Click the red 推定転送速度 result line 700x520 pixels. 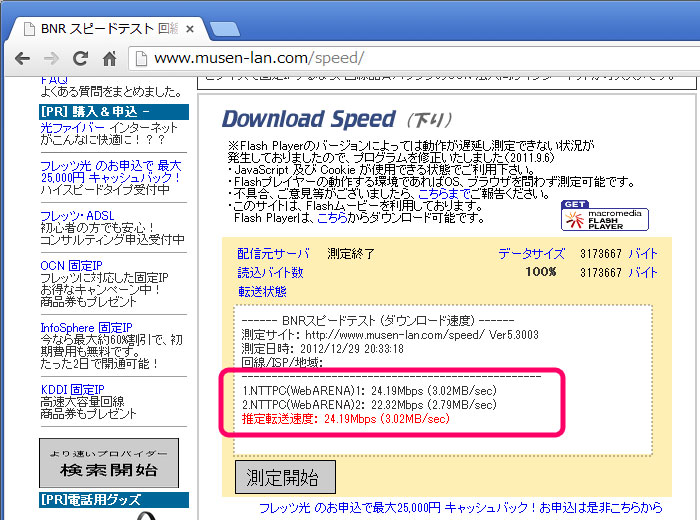[346, 419]
